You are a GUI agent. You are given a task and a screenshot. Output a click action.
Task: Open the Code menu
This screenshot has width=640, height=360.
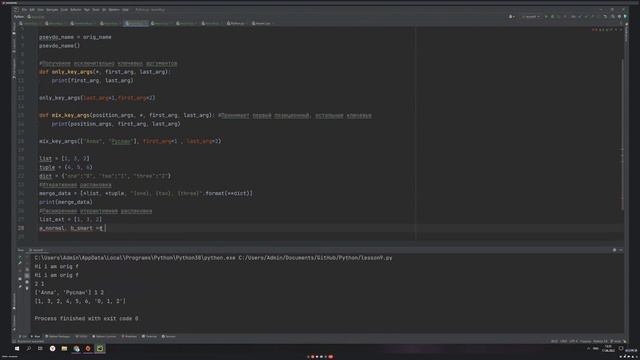point(64,9)
